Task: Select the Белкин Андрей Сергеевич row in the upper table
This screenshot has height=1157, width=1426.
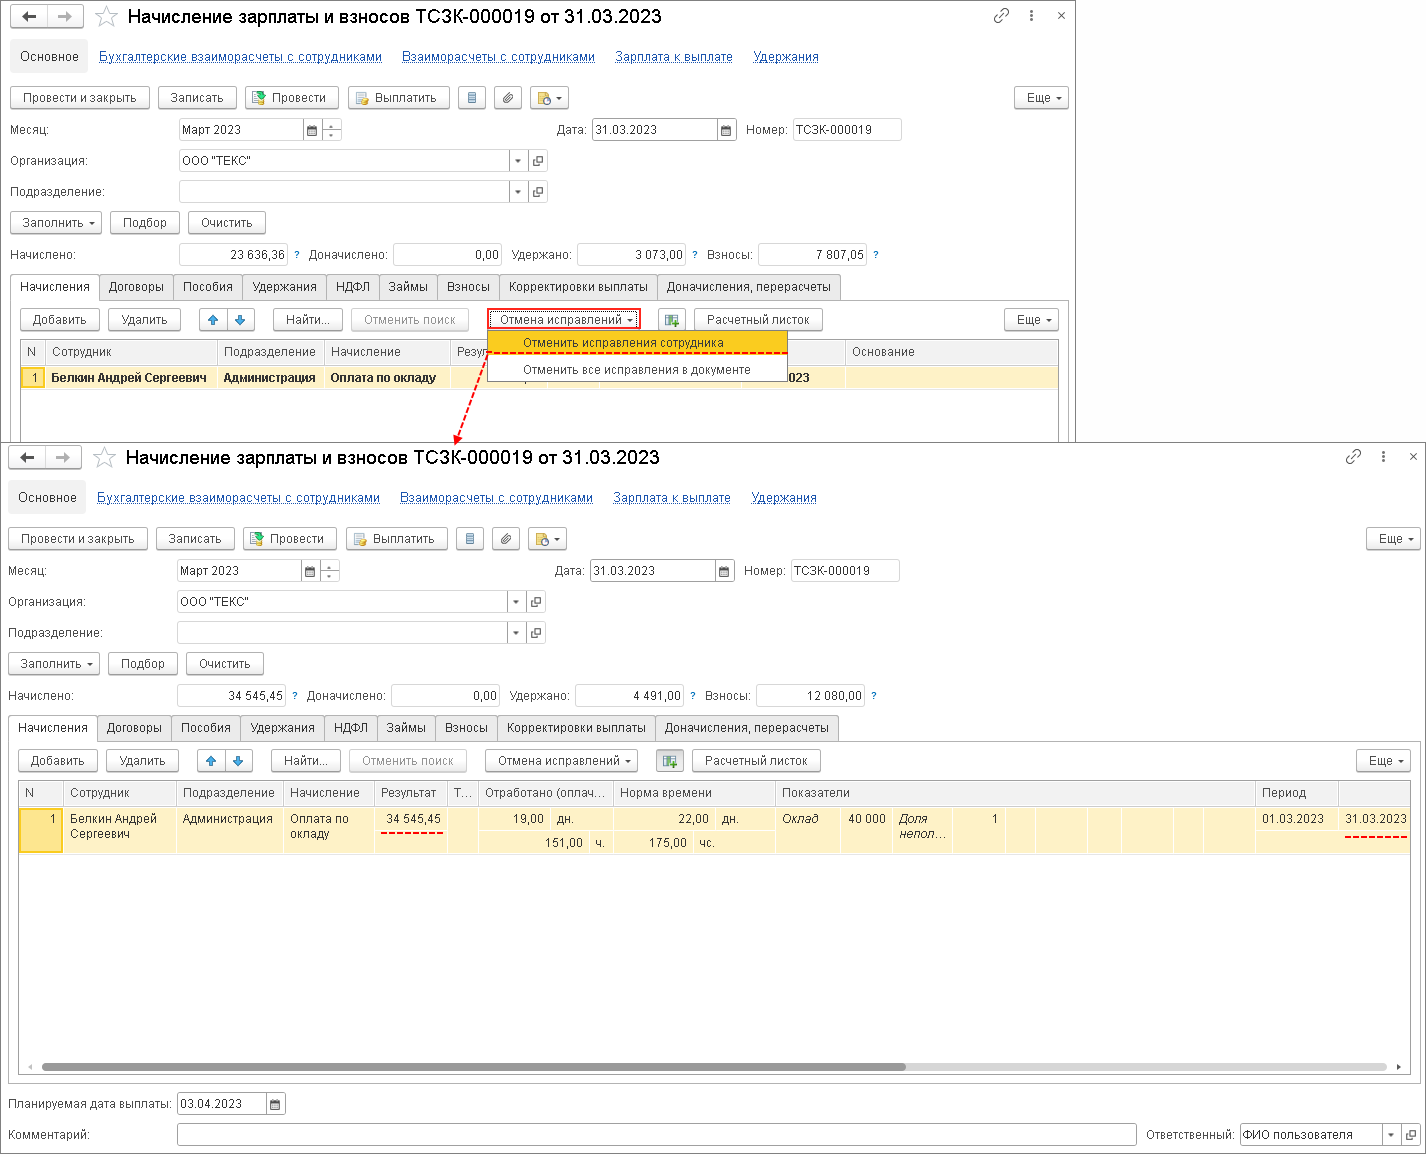Action: (539, 378)
